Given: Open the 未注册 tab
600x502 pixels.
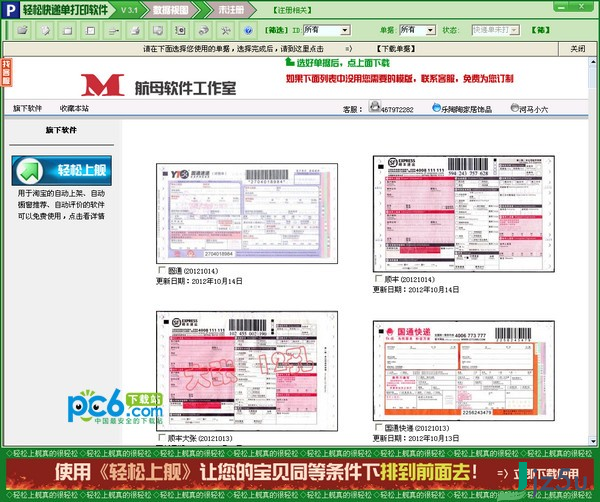Looking at the screenshot, I should pos(231,10).
